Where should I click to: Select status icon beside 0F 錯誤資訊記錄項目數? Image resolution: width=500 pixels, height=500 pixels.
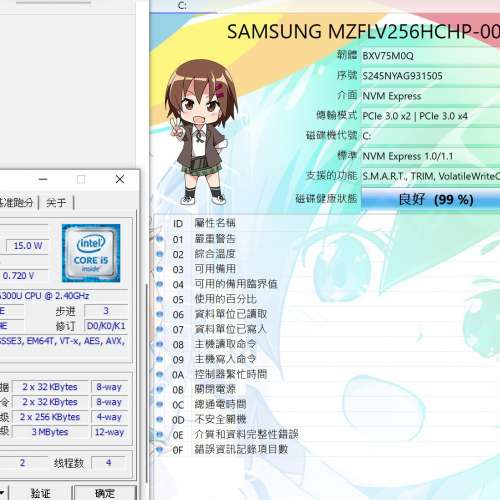pos(160,450)
